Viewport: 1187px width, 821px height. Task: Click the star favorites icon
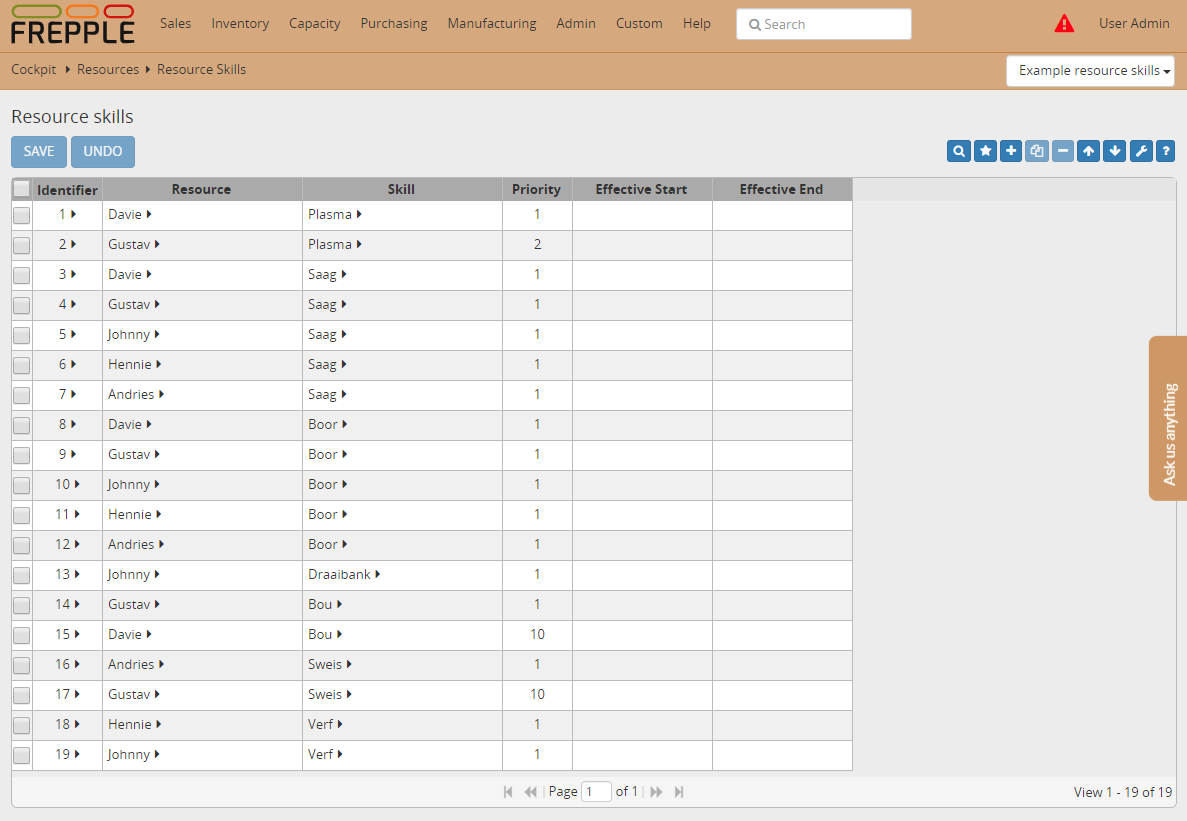coord(985,151)
